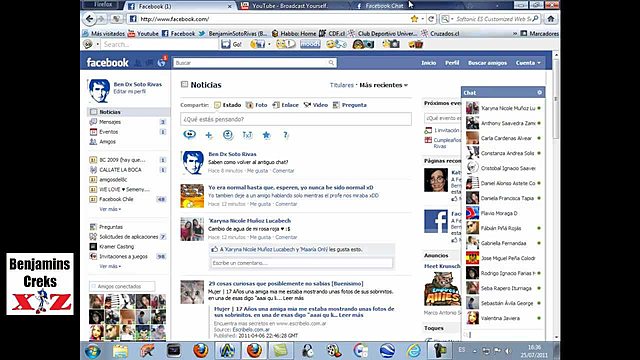The image size is (640, 360).
Task: Expand Más recientes dropdown
Action: click(383, 85)
